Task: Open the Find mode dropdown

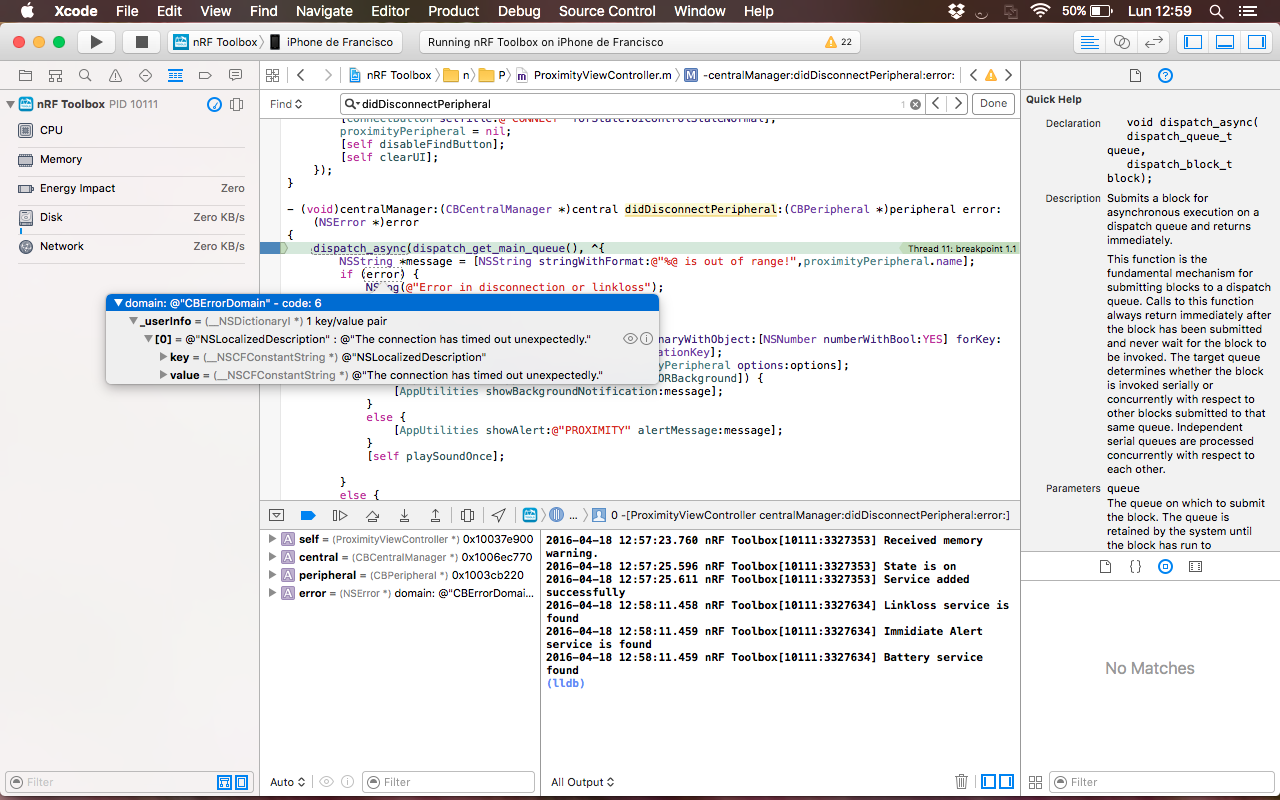Action: [x=286, y=104]
